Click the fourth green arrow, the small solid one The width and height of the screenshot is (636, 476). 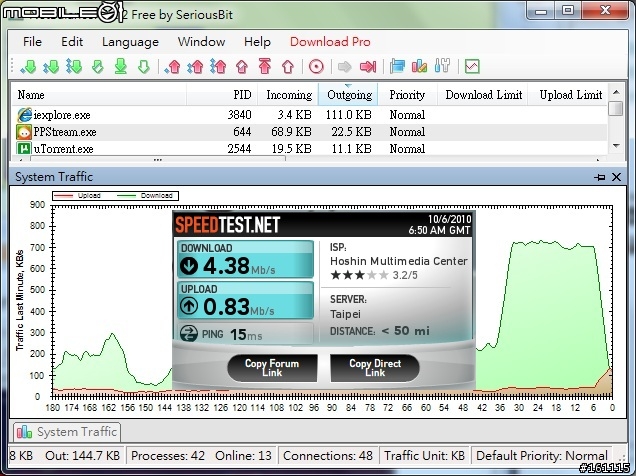click(98, 66)
